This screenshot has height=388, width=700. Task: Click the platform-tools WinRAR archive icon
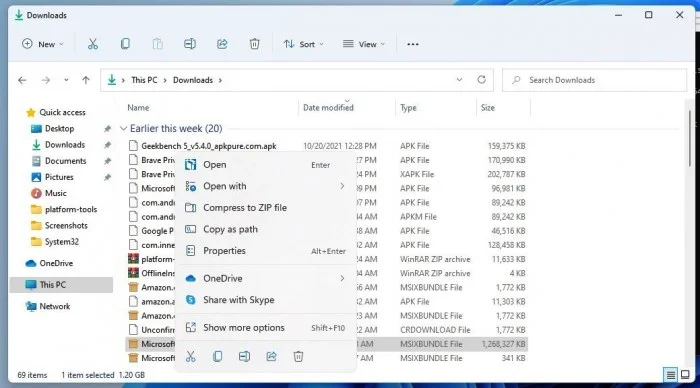click(x=133, y=259)
